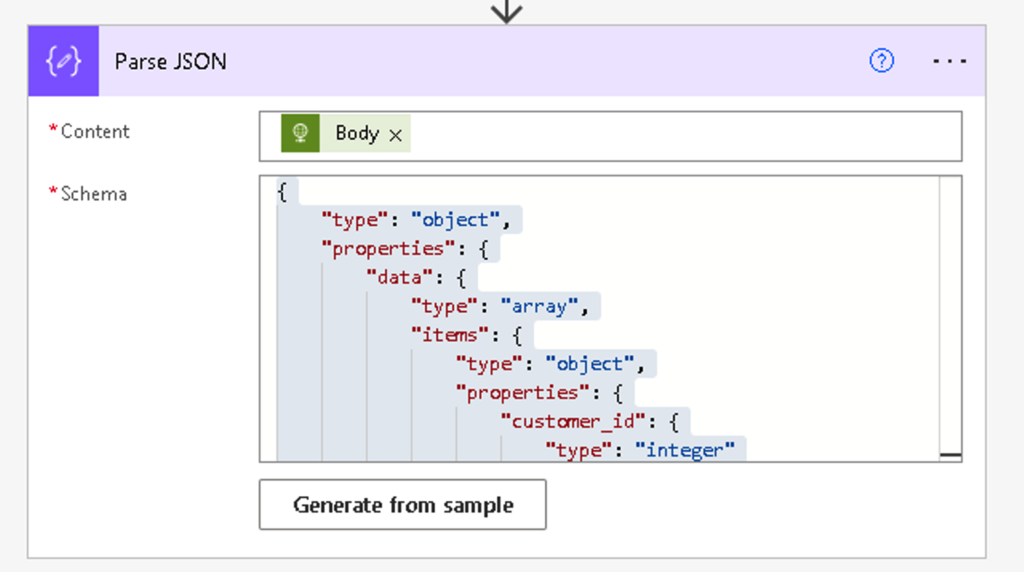Click the nested "properties": { under items
This screenshot has width=1024, height=572.
(539, 392)
